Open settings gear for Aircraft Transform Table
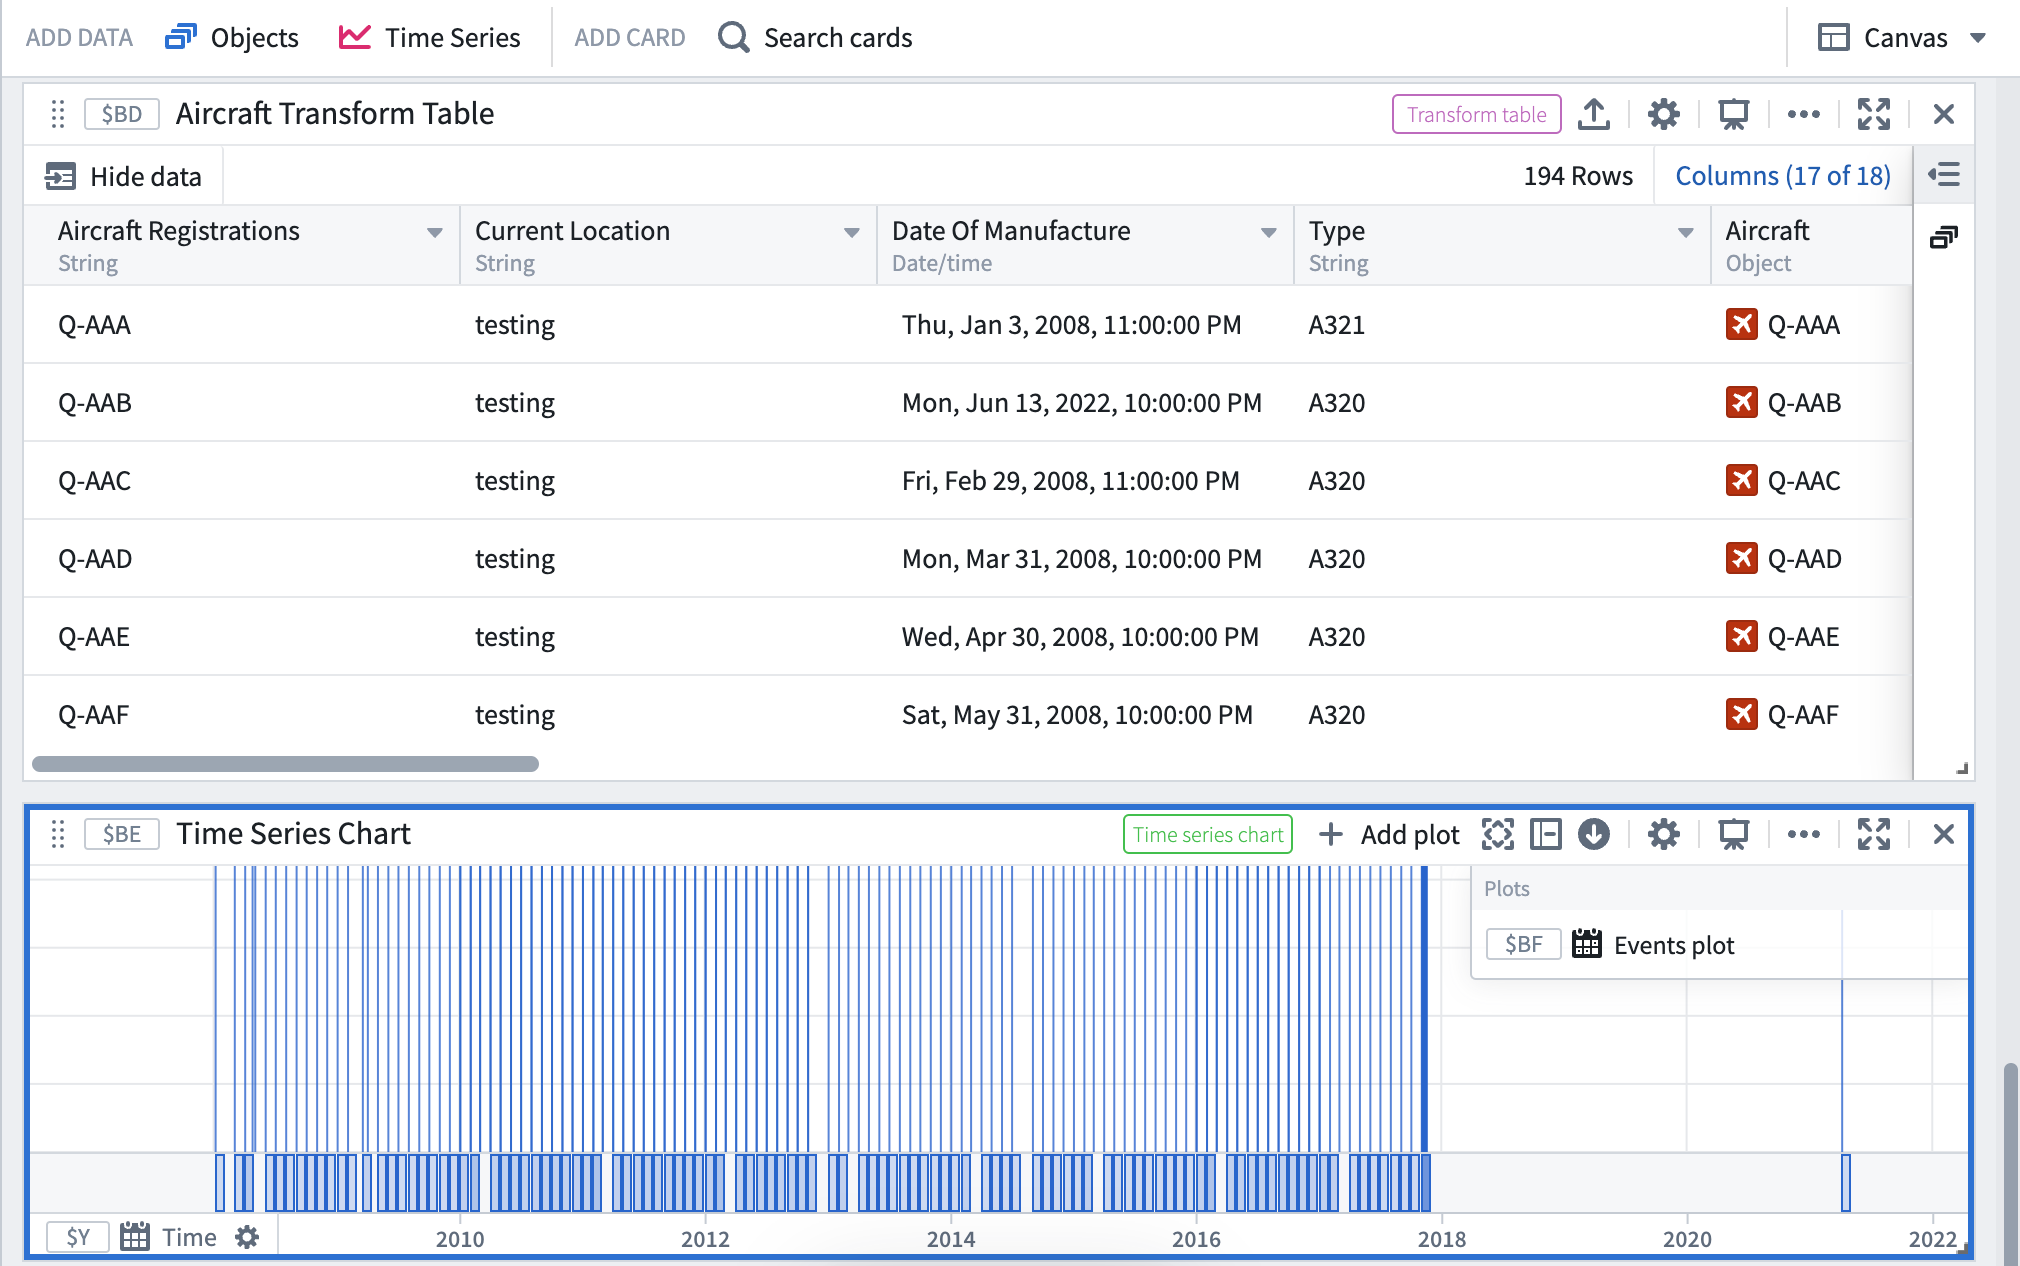2020x1266 pixels. pyautogui.click(x=1664, y=114)
